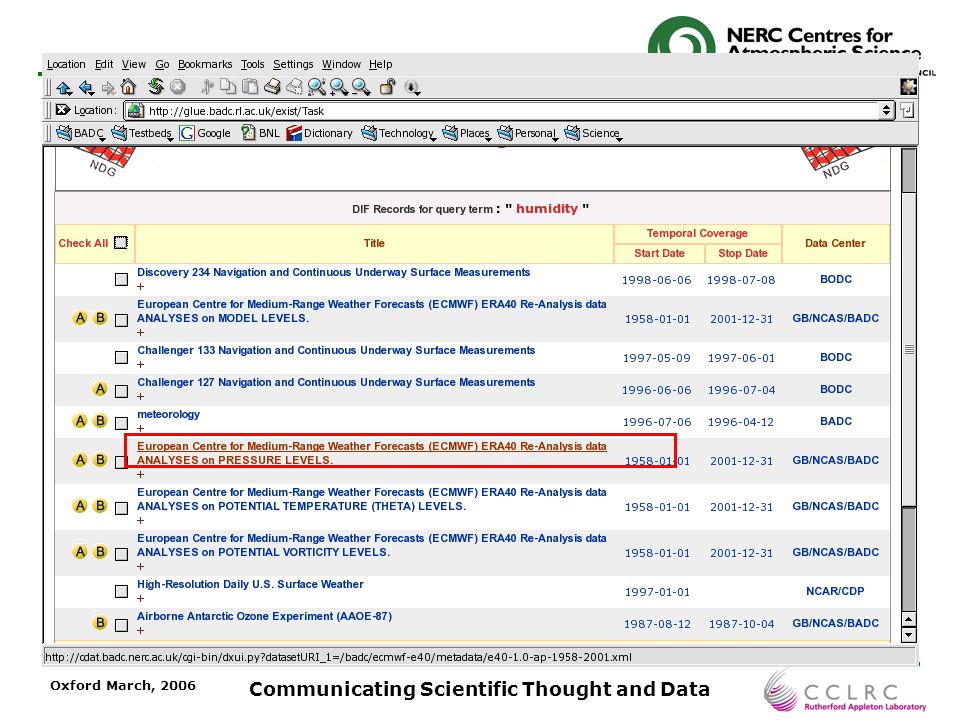Click the Copy toolbar icon
The image size is (960, 720).
point(228,87)
